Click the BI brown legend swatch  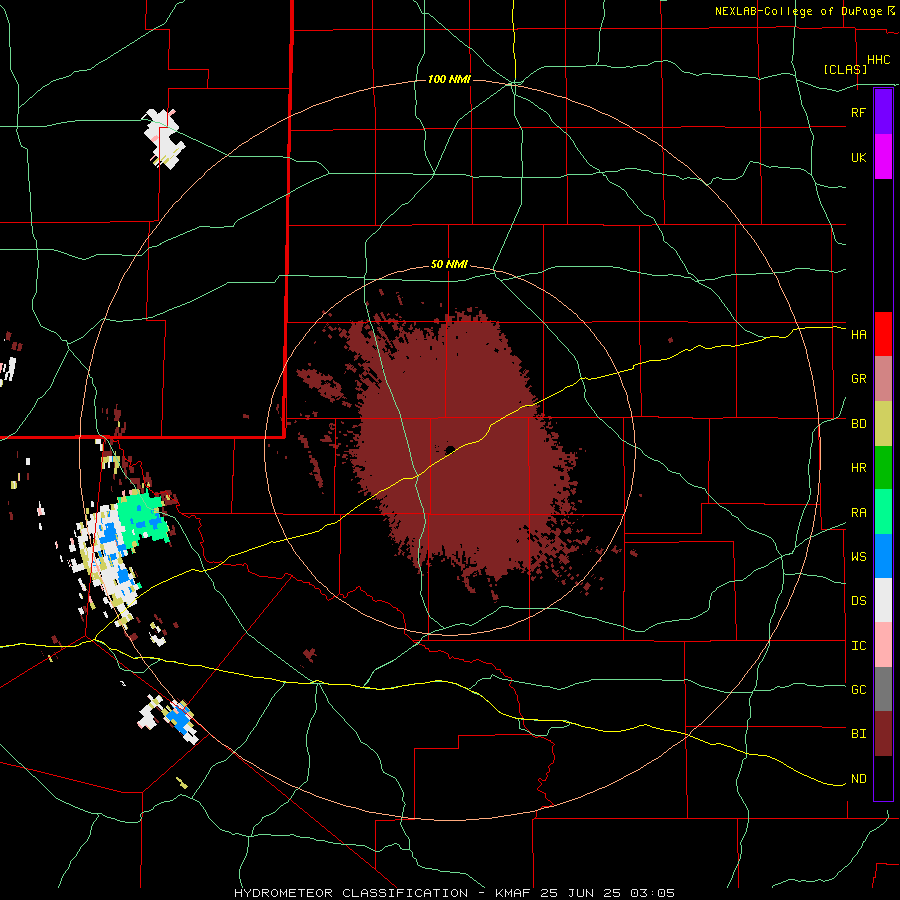pyautogui.click(x=883, y=734)
